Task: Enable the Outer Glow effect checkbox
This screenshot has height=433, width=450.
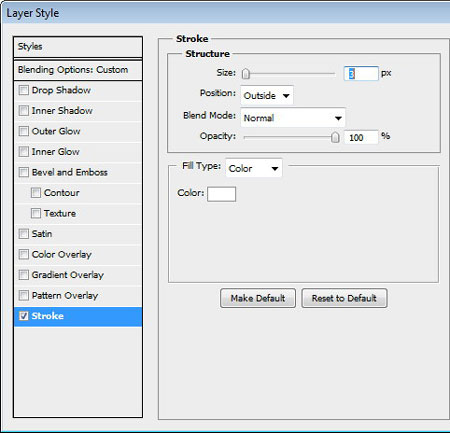Action: click(x=24, y=131)
